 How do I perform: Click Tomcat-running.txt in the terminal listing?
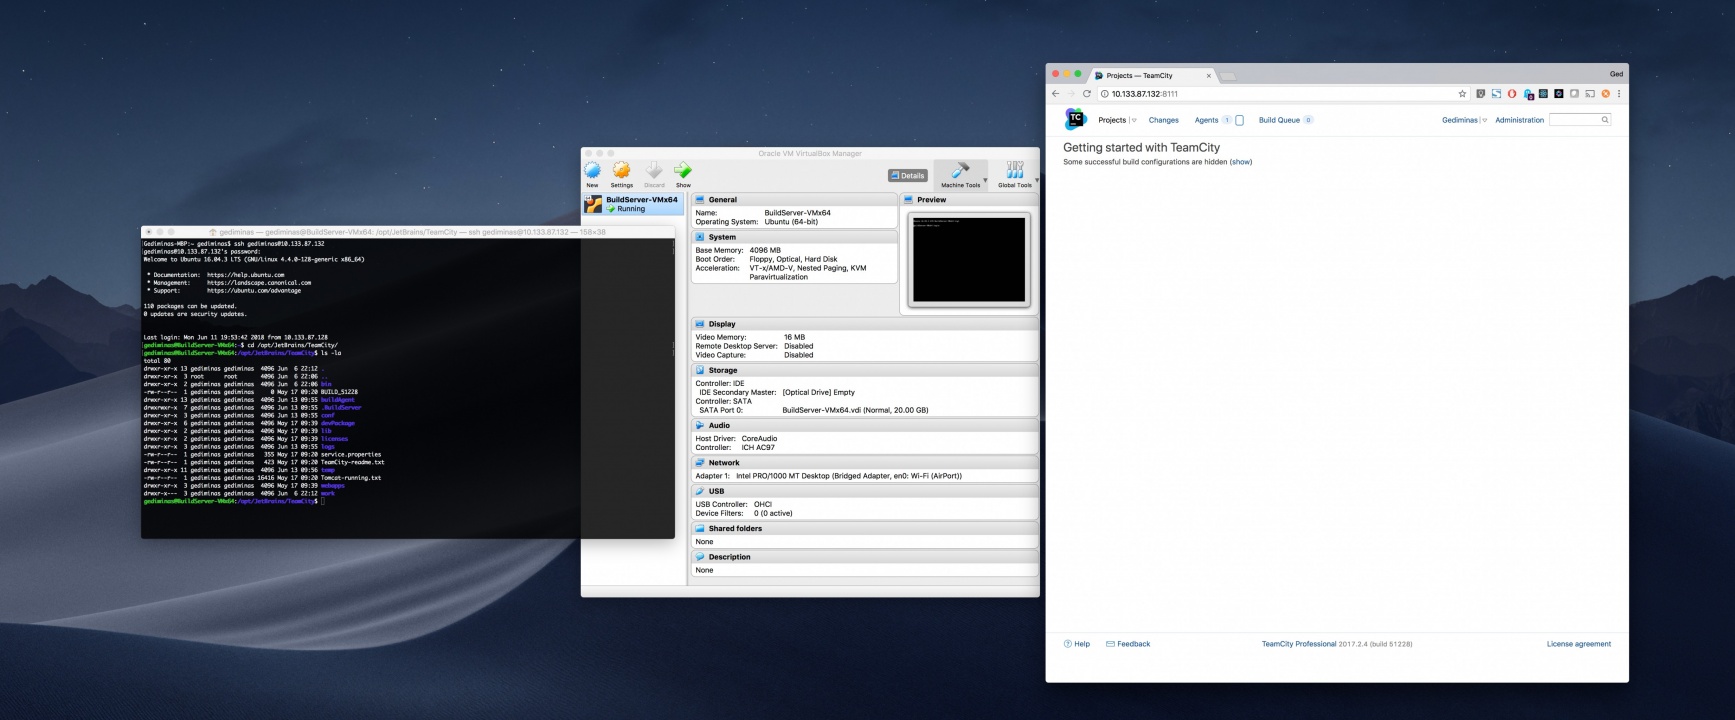[x=351, y=478]
